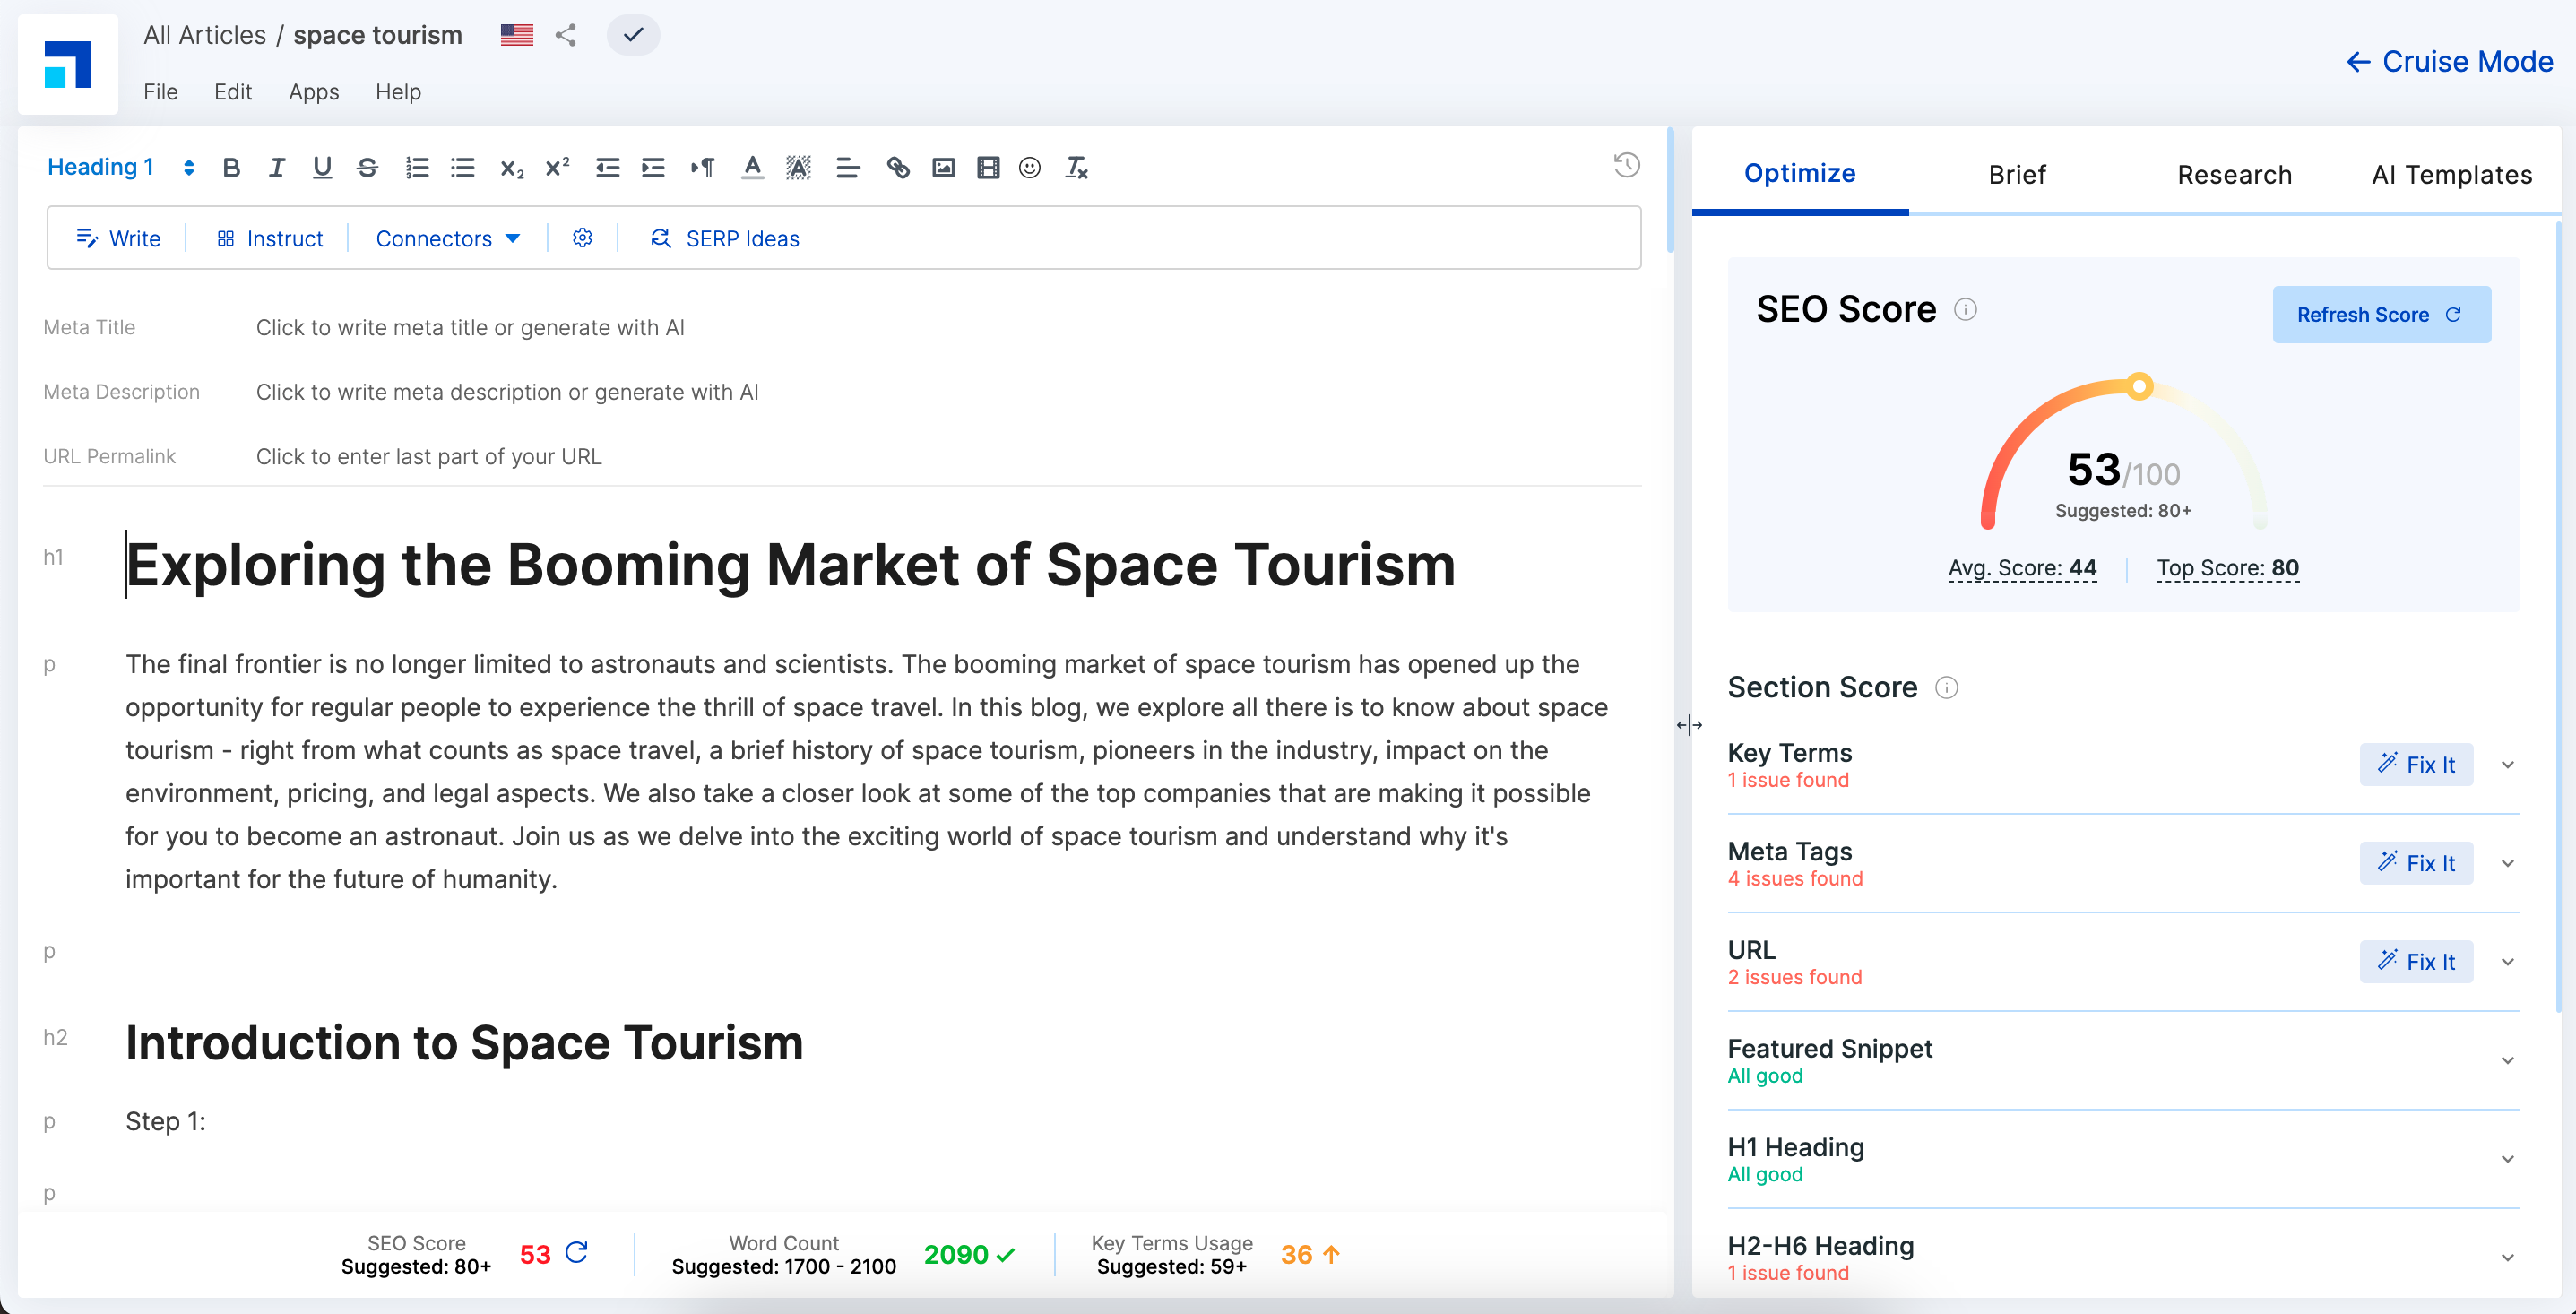
Task: Toggle italic formatting
Action: [277, 168]
